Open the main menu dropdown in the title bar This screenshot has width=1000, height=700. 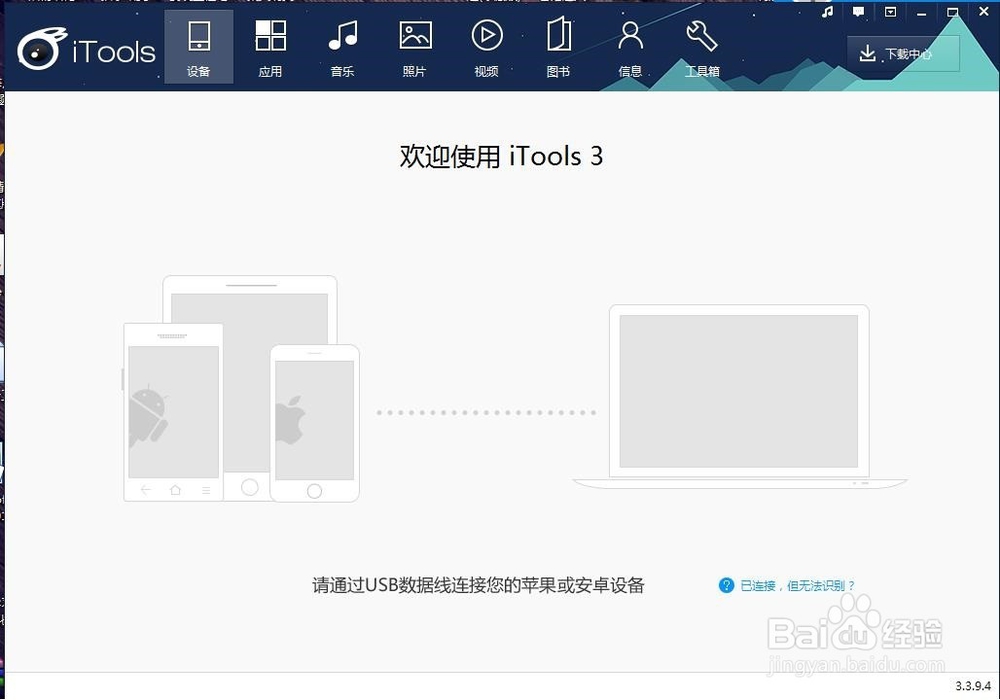click(x=889, y=11)
